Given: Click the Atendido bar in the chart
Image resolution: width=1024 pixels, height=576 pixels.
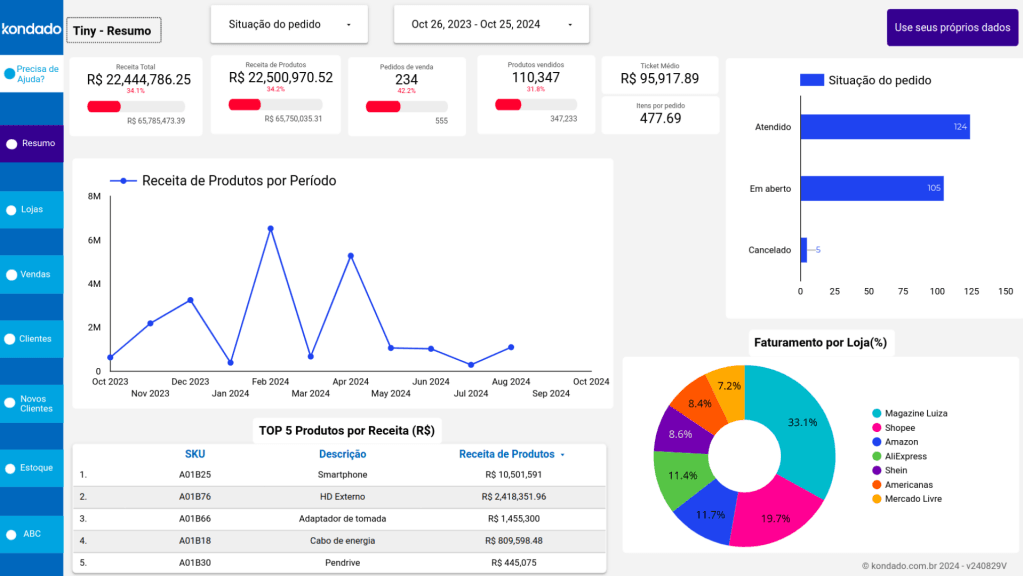Looking at the screenshot, I should click(x=884, y=127).
